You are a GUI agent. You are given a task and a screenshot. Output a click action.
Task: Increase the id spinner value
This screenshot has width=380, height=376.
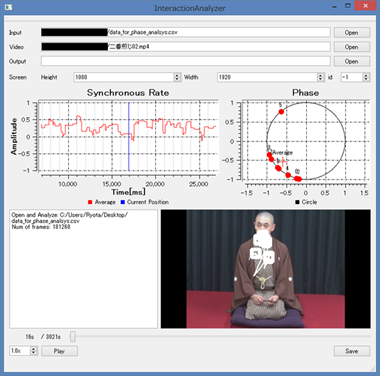[x=366, y=75]
